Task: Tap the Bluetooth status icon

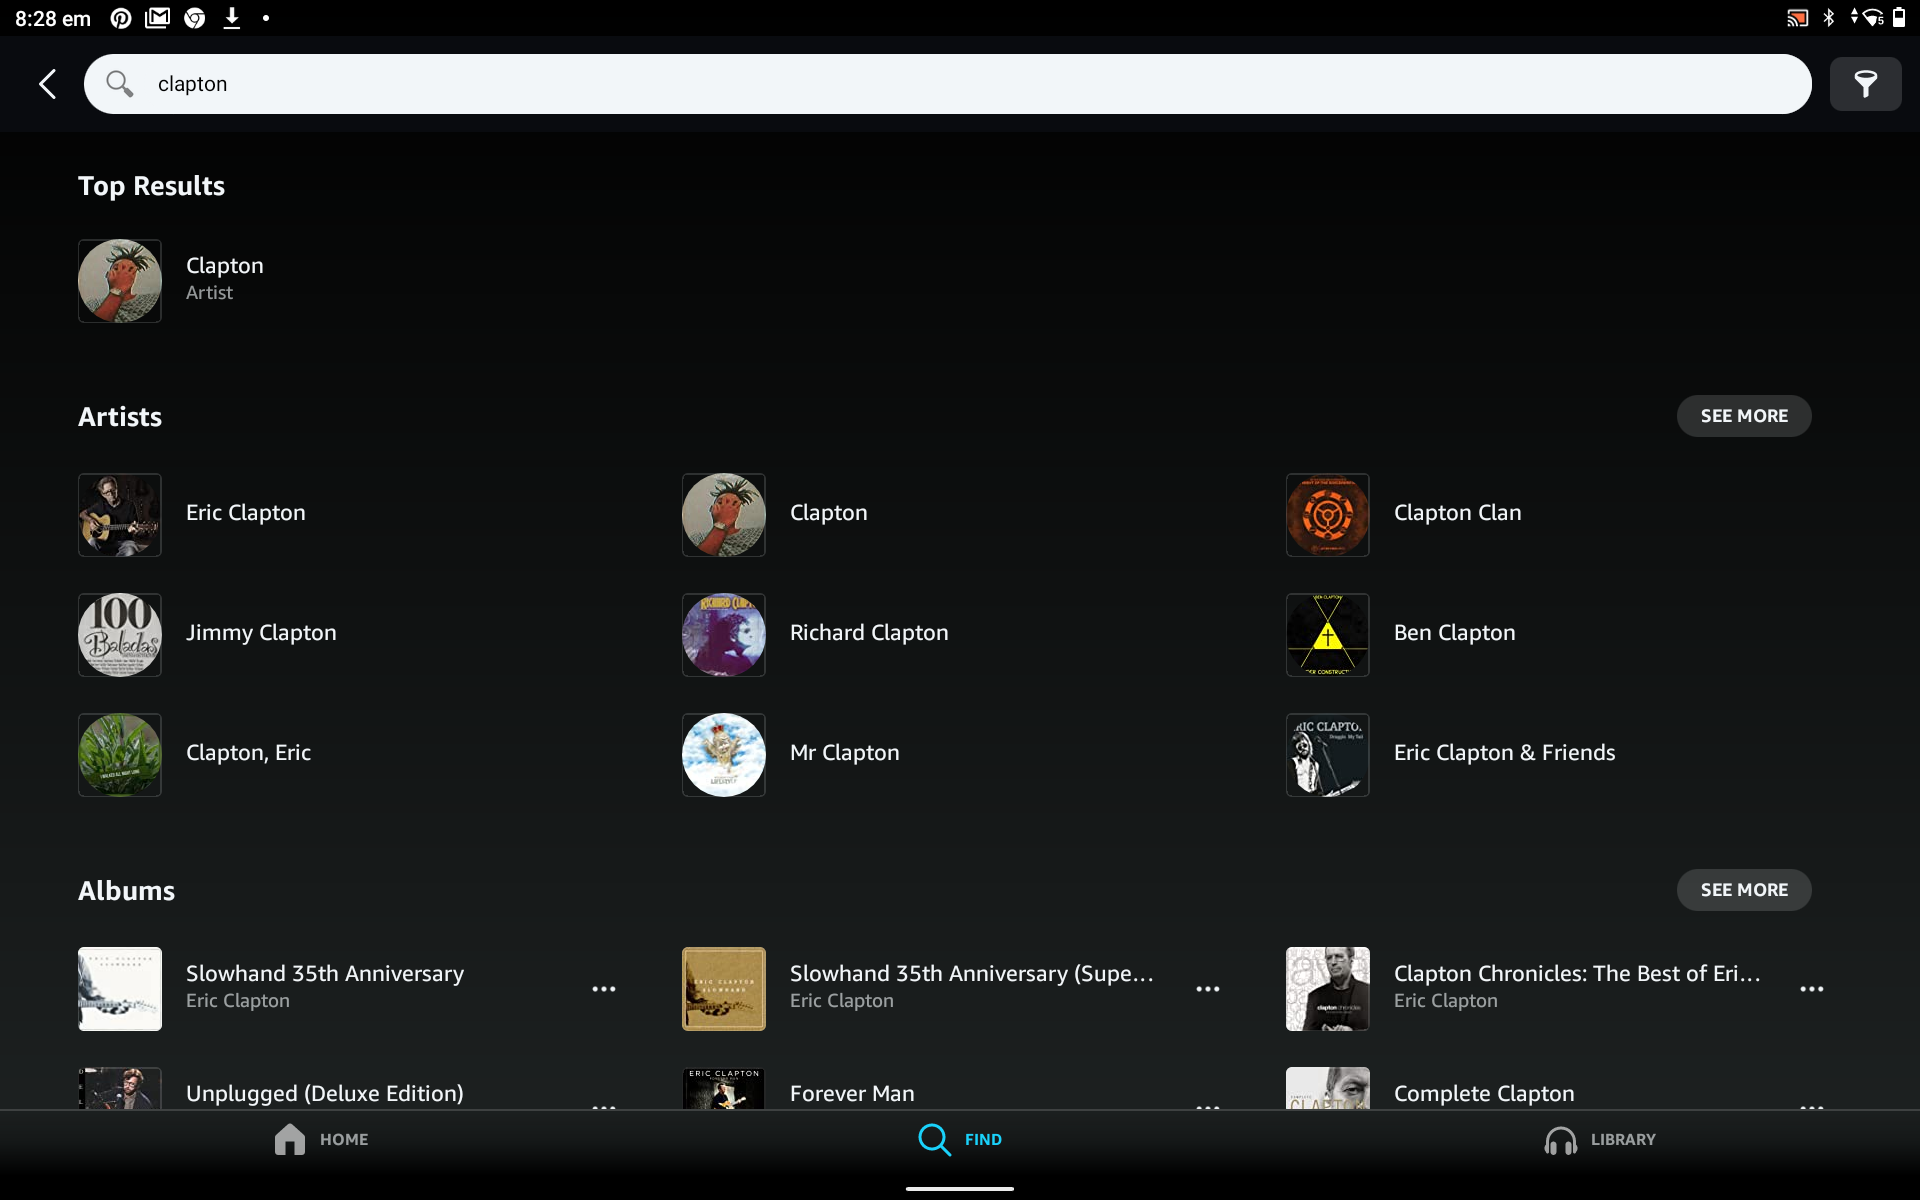Action: click(1829, 18)
